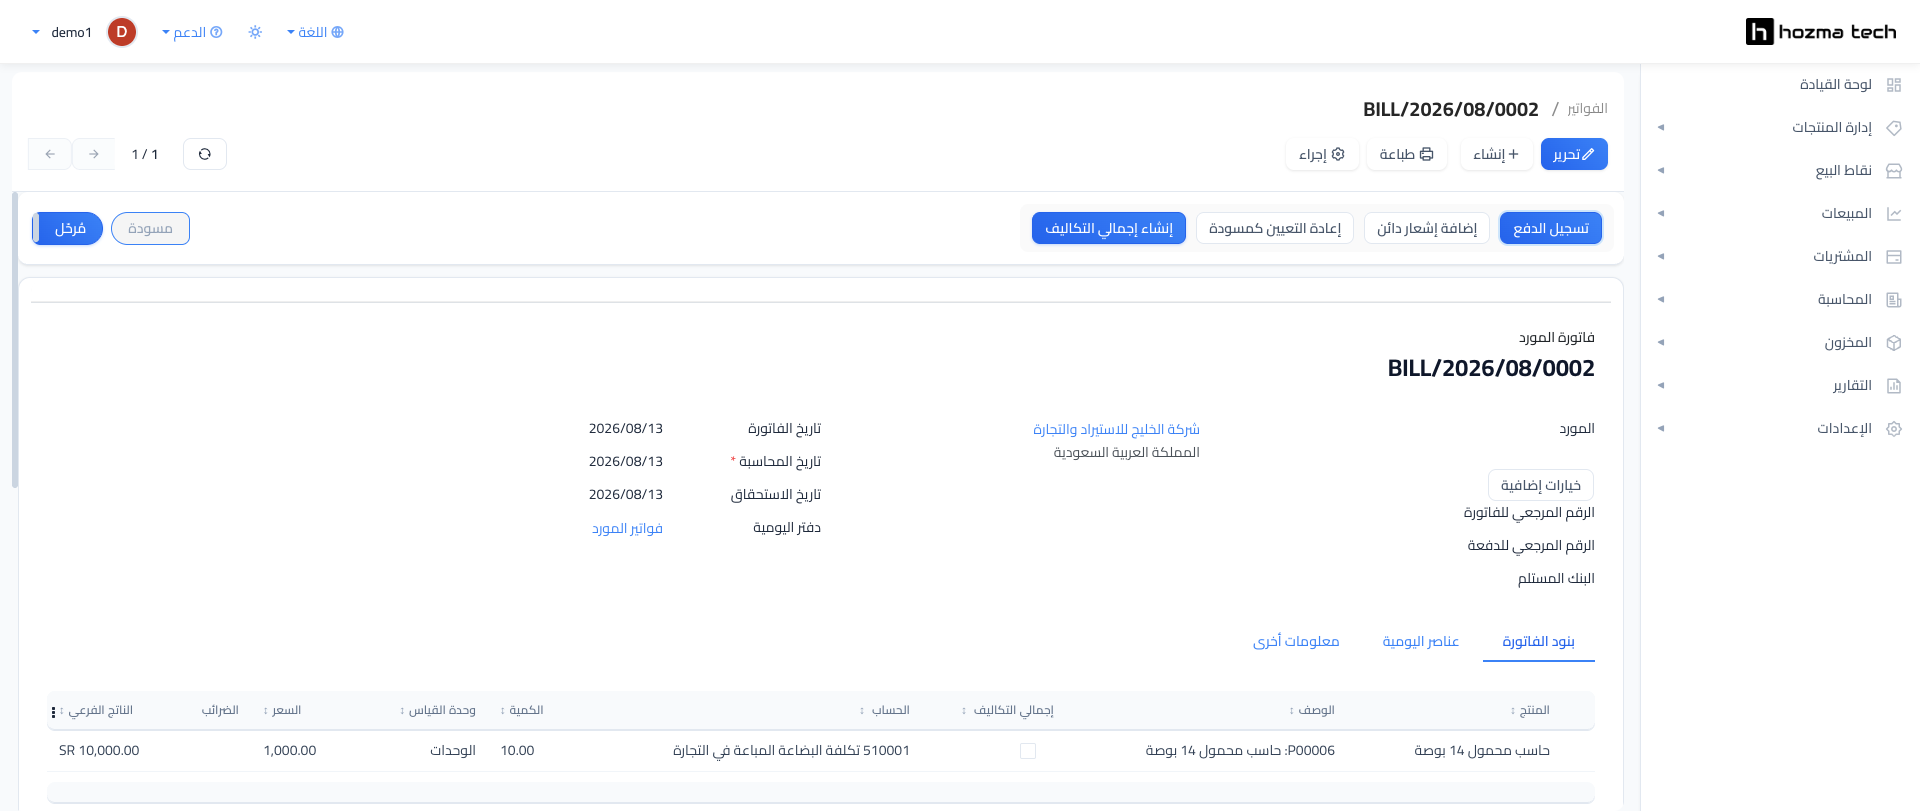1920x811 pixels.
Task: Open the table column options kebab icon
Action: coord(53,712)
